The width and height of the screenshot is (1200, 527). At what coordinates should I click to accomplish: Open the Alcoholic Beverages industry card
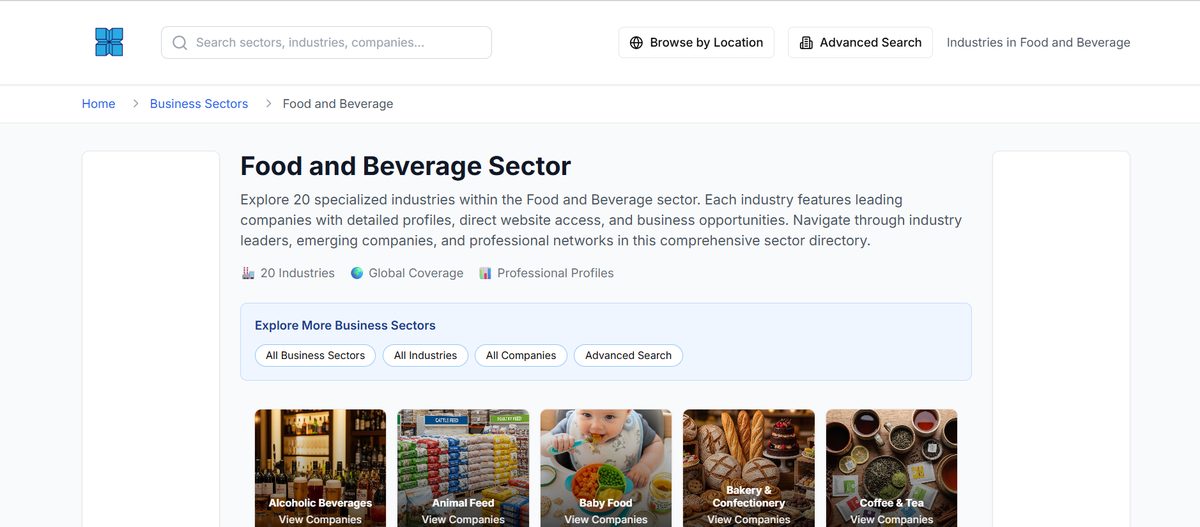320,468
